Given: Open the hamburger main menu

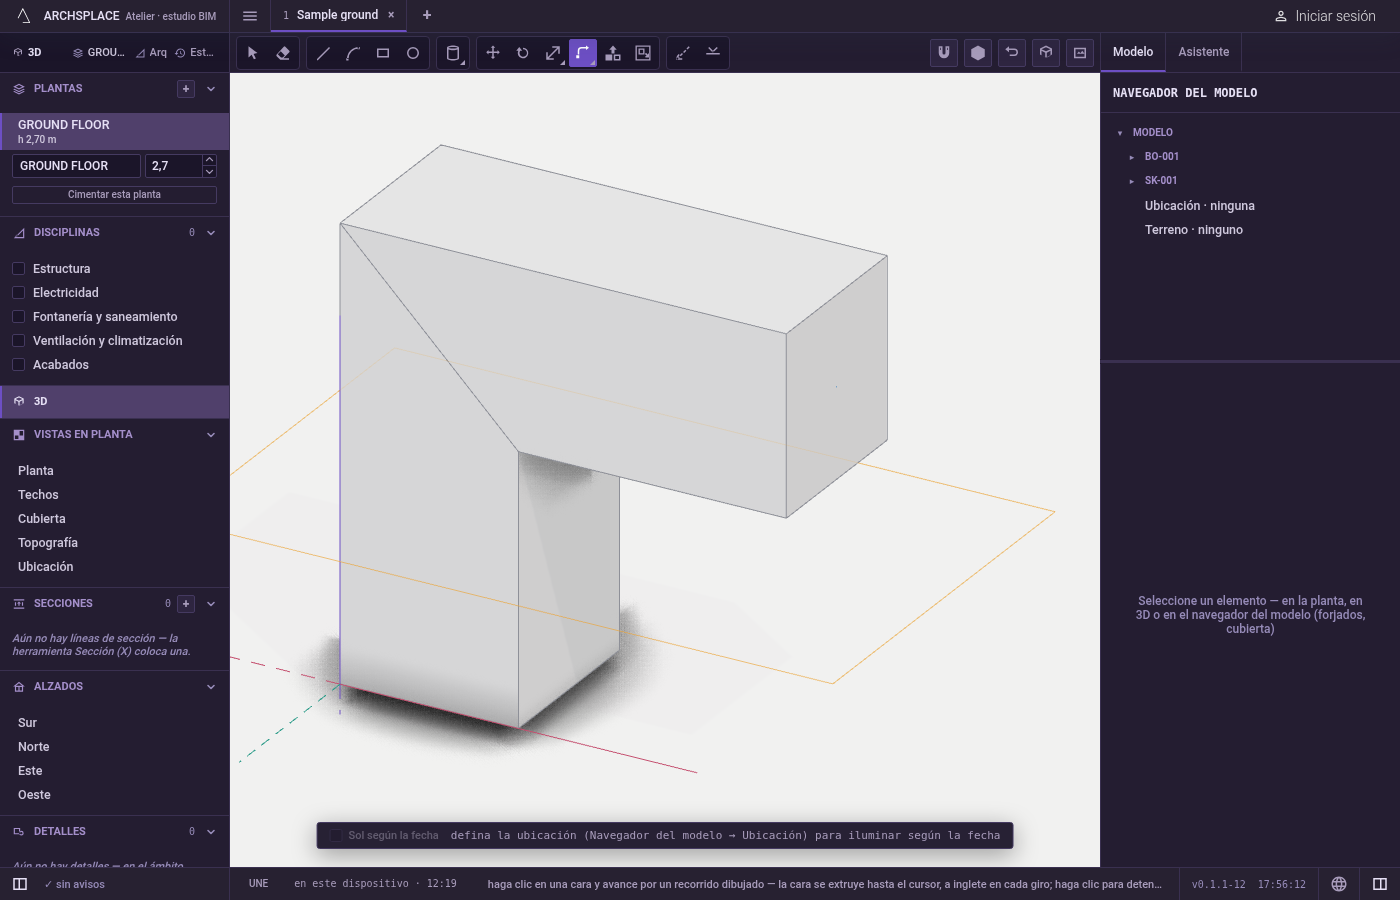Looking at the screenshot, I should tap(250, 16).
